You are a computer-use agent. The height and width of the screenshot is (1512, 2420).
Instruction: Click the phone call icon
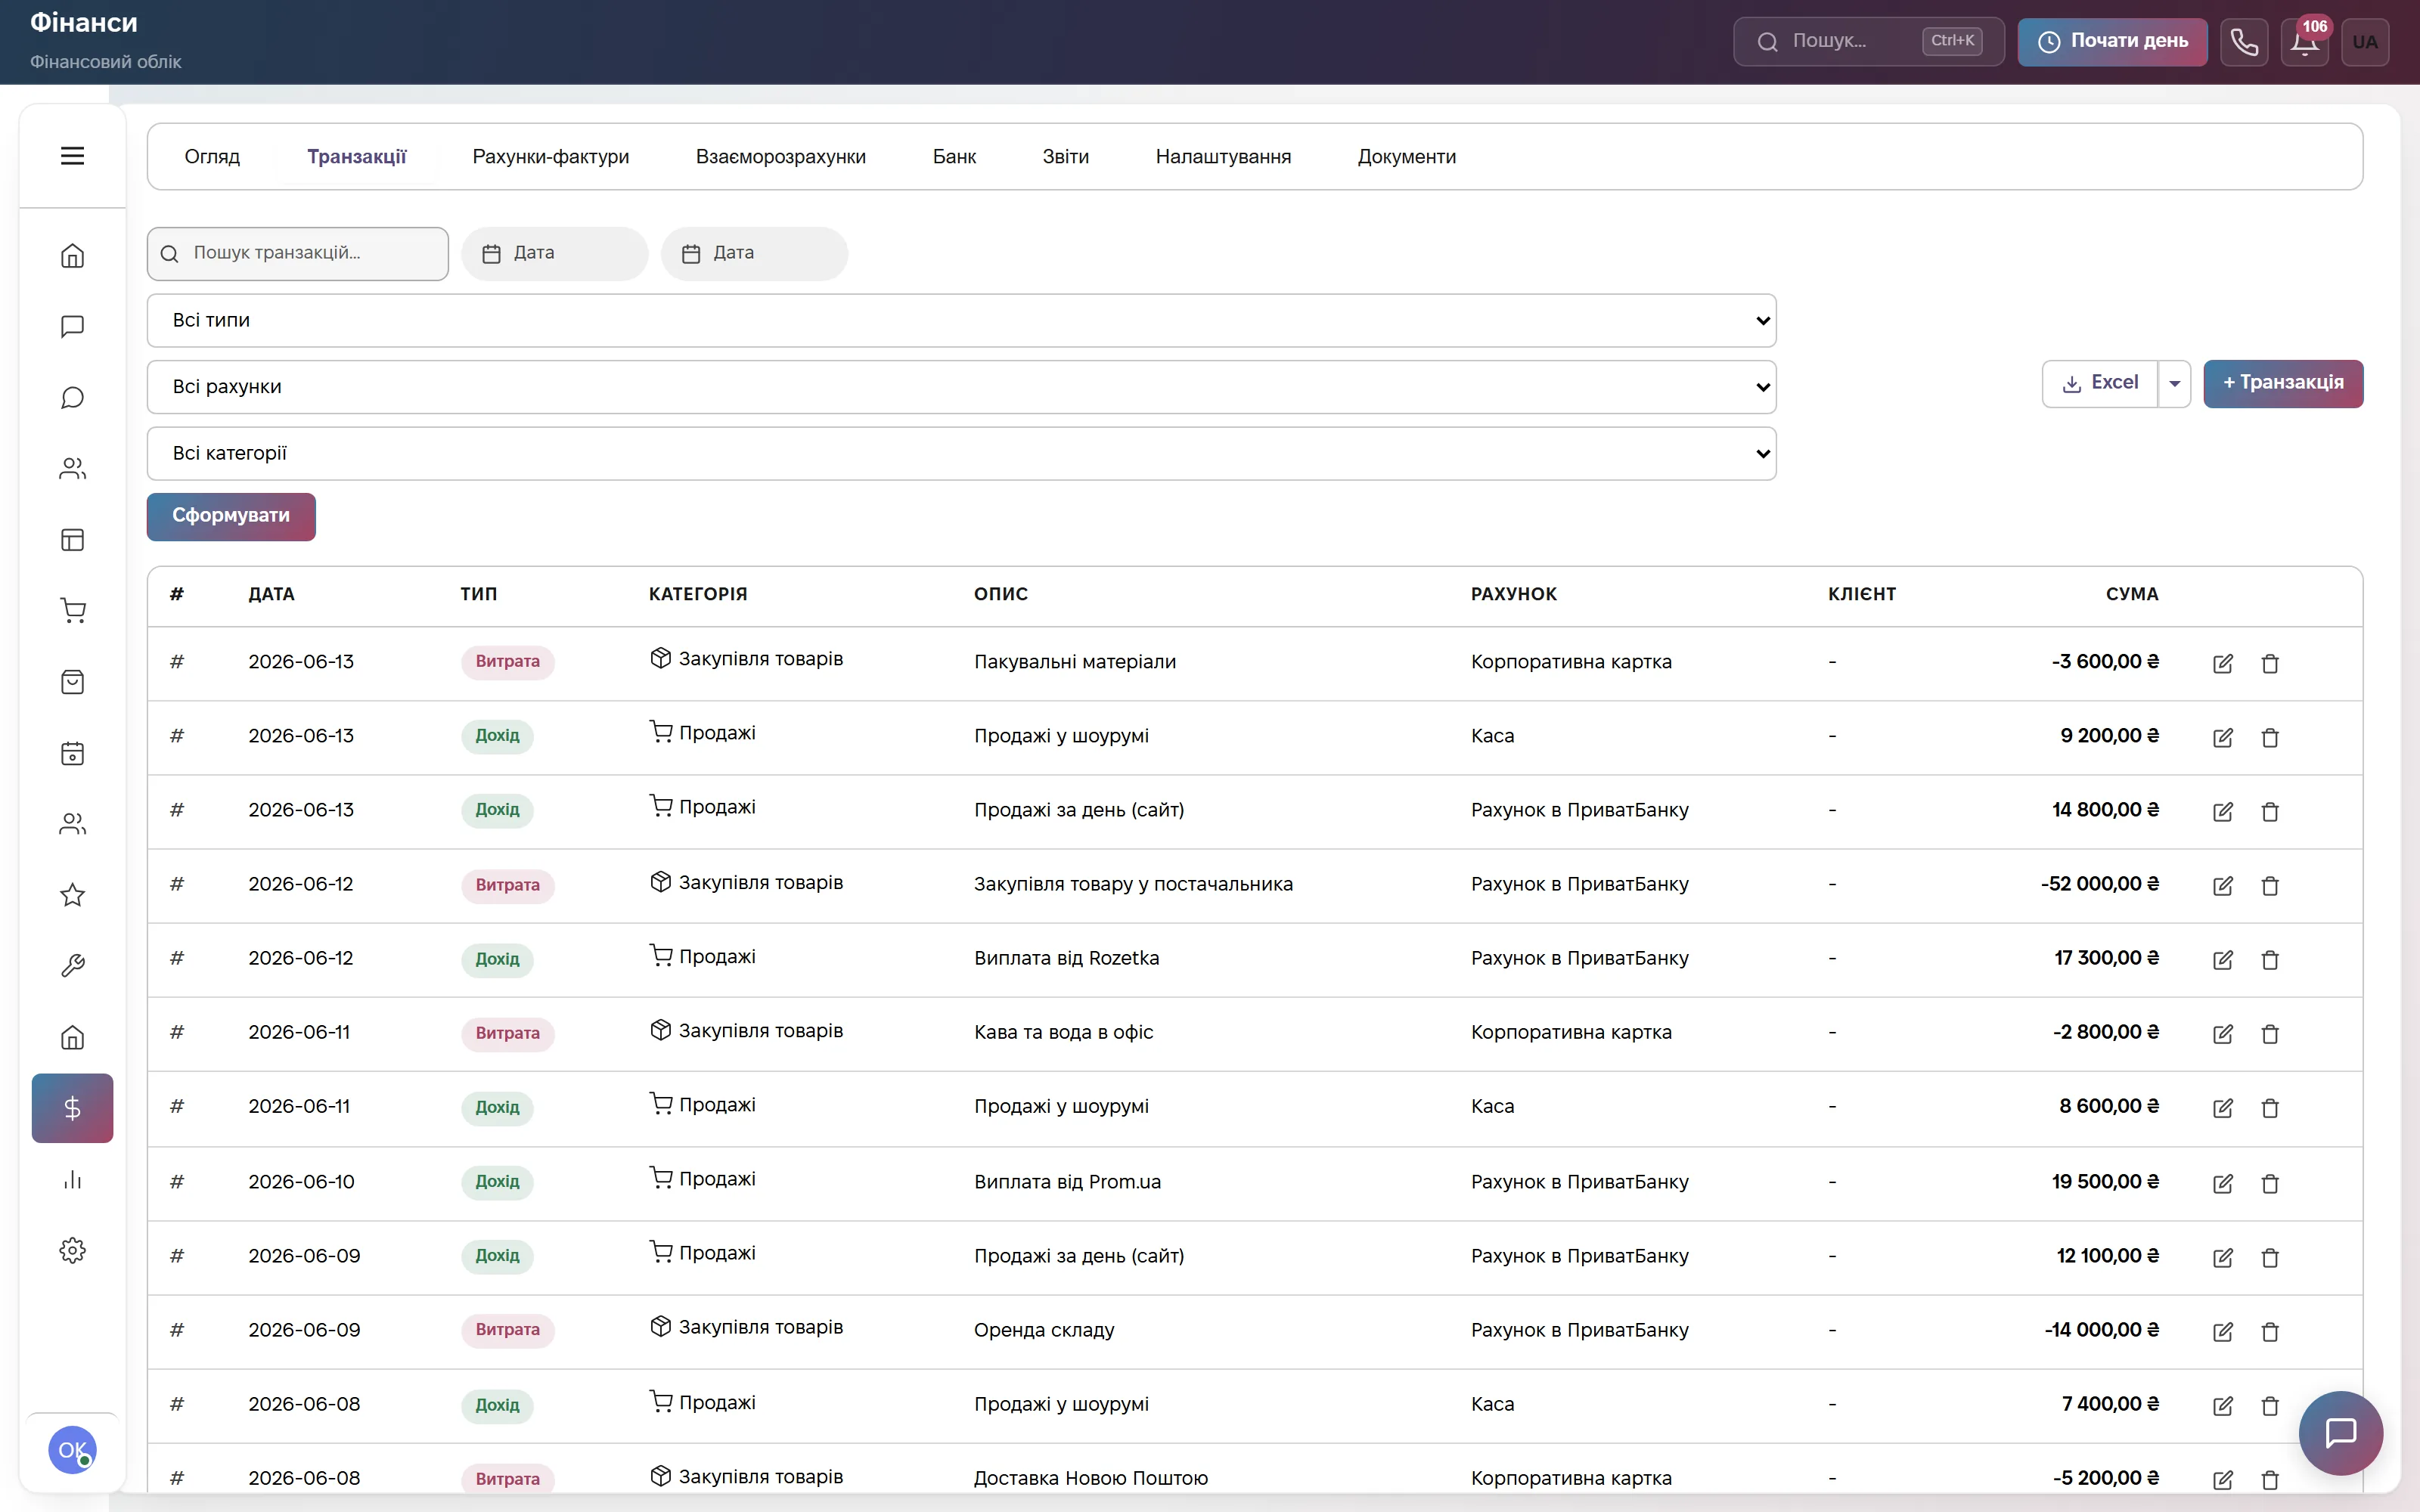[x=2244, y=42]
